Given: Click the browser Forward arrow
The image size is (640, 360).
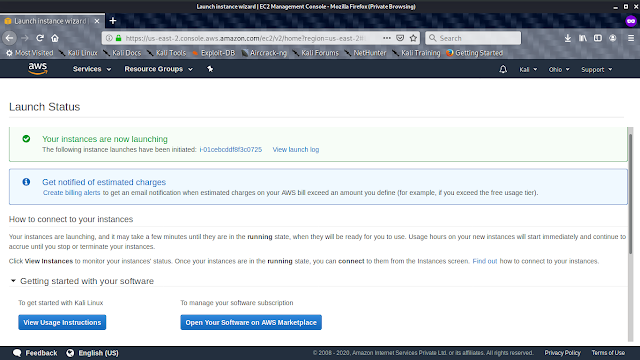Looking at the screenshot, I should coord(25,38).
